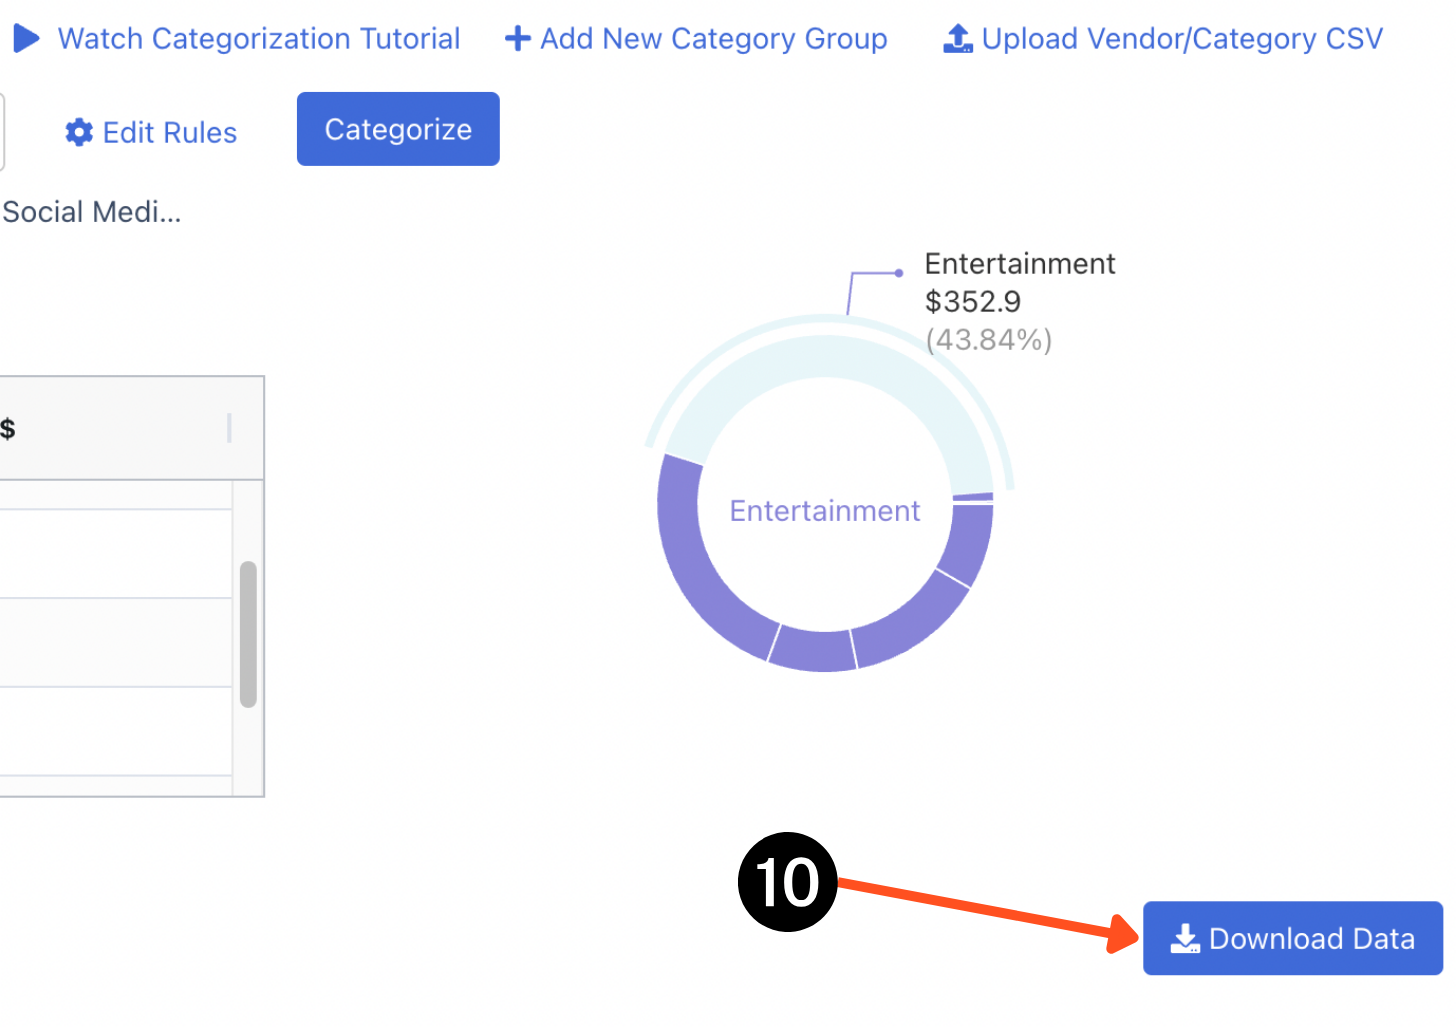Click the plus icon beside Add New Category Group
This screenshot has height=1027, width=1456.
coord(517,38)
